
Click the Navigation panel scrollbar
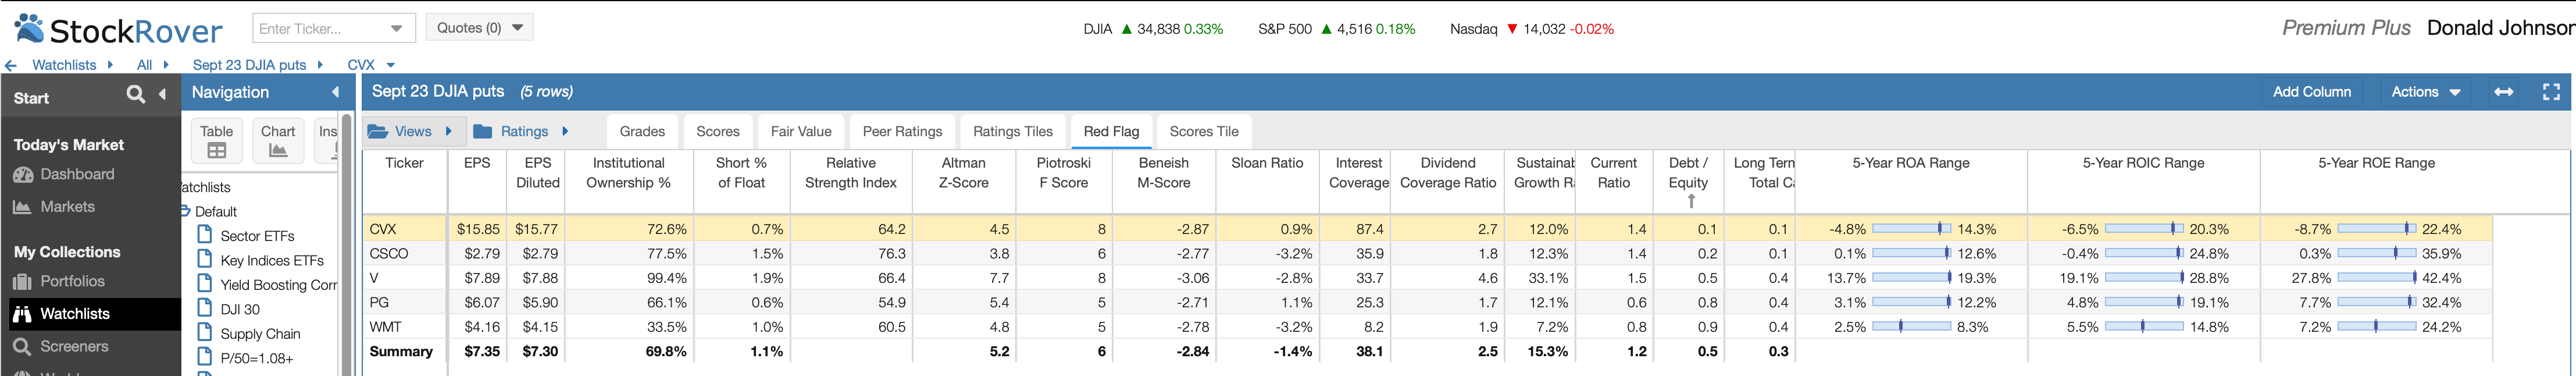pyautogui.click(x=347, y=245)
